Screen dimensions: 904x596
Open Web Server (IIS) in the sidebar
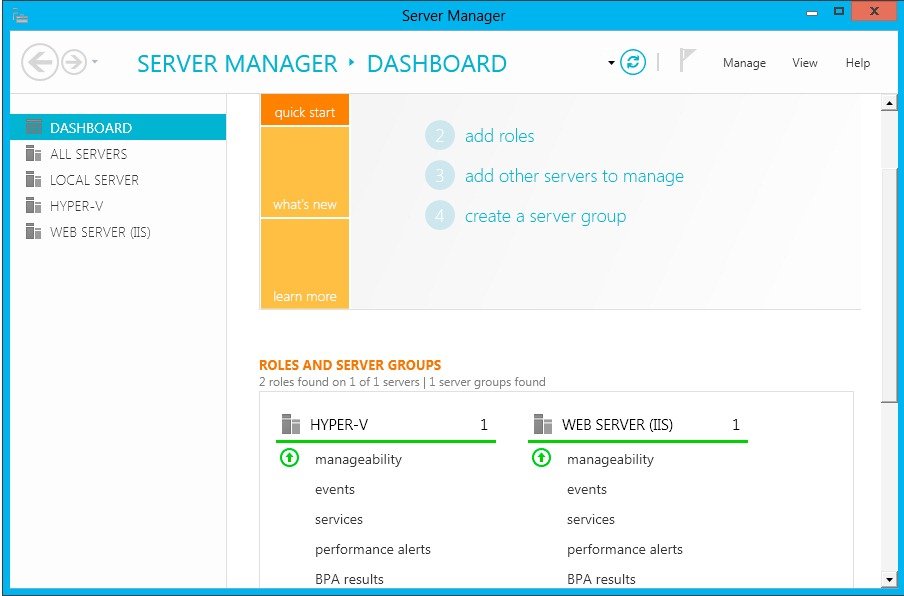tap(118, 232)
